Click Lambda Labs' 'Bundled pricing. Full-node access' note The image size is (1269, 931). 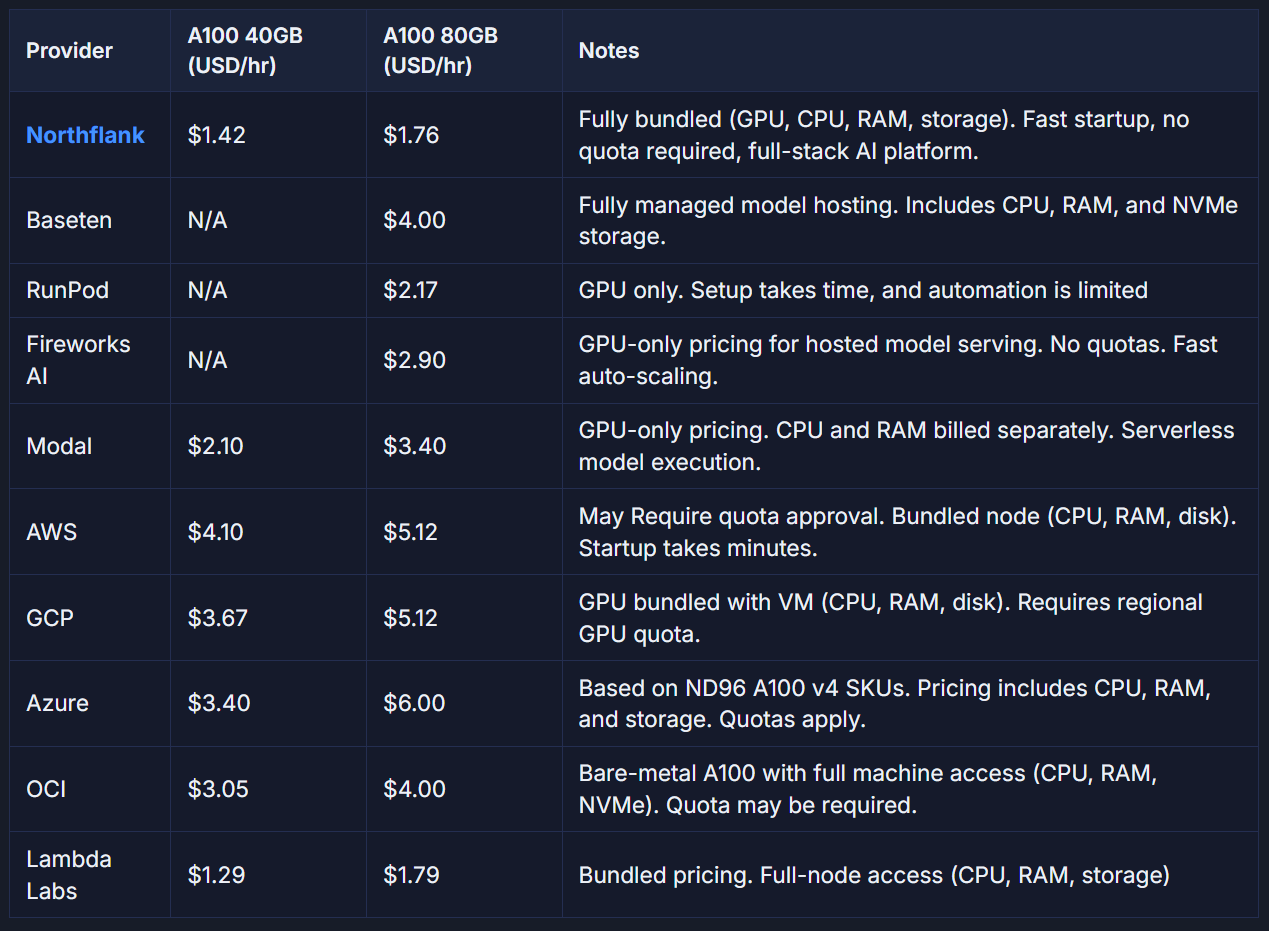874,875
